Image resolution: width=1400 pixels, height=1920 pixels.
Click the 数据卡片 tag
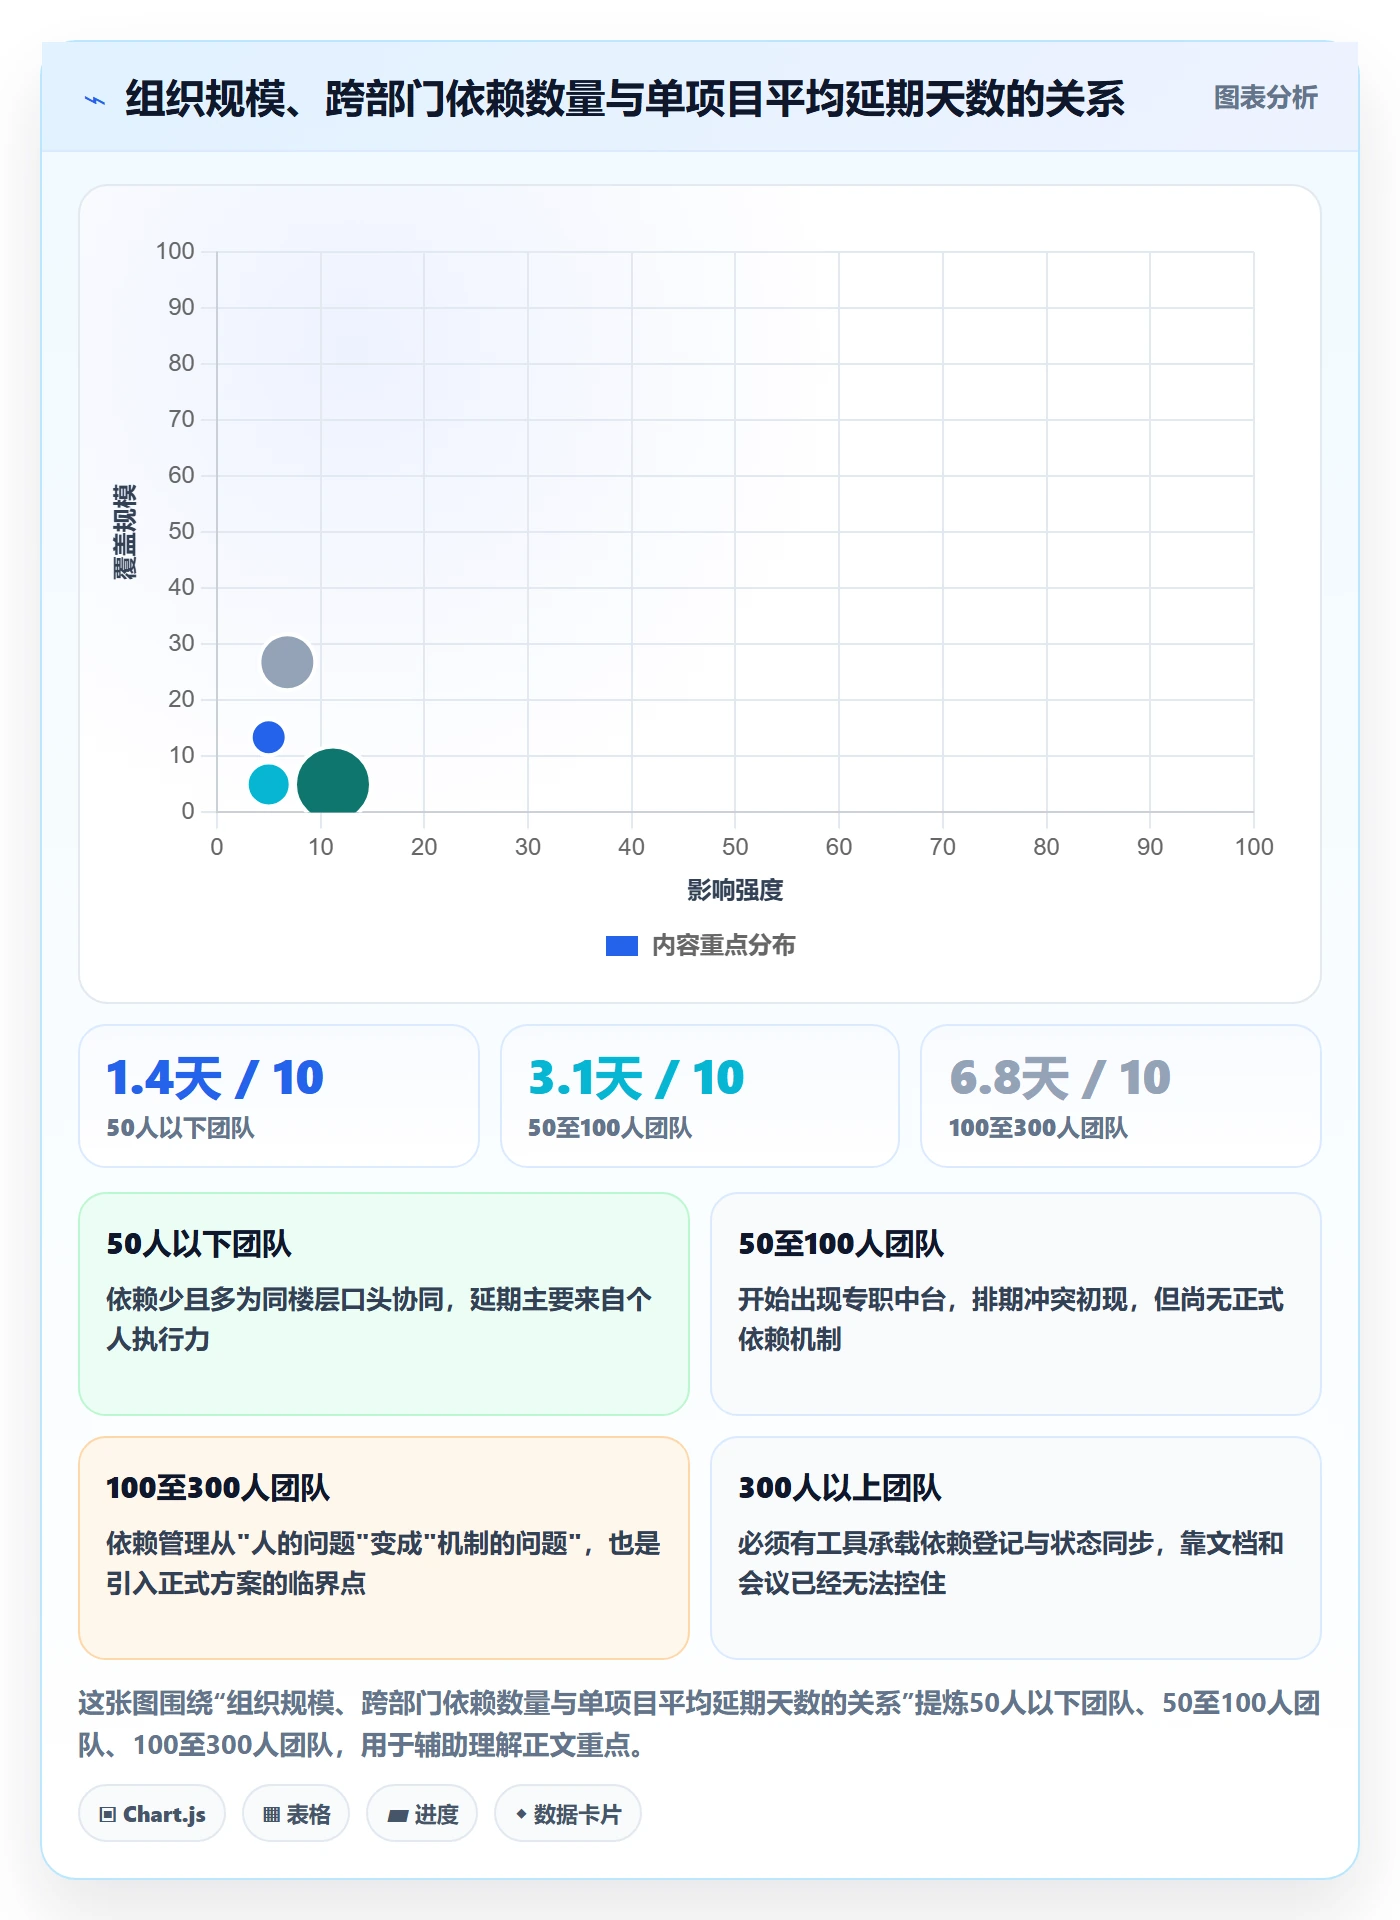(x=568, y=1814)
